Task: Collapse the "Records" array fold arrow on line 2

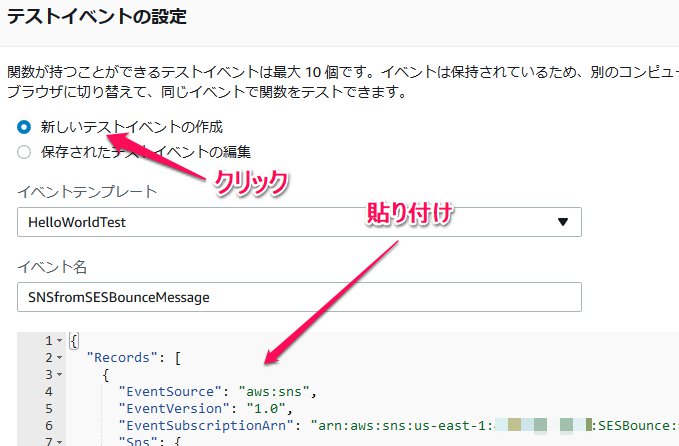Action: point(62,358)
